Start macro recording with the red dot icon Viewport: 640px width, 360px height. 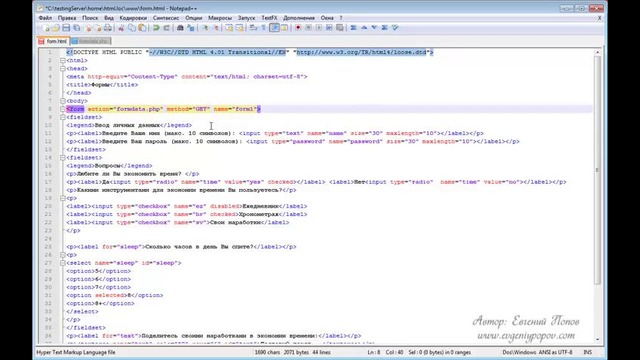298,28
